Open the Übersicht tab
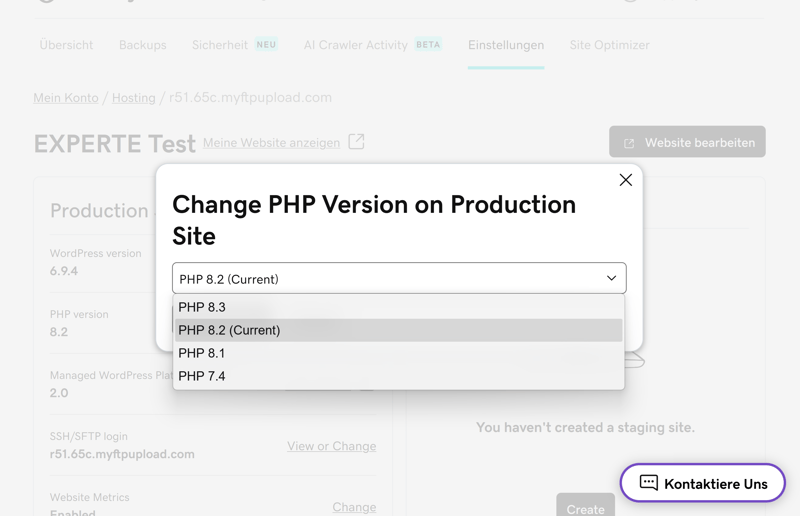Image resolution: width=800 pixels, height=516 pixels. [66, 45]
